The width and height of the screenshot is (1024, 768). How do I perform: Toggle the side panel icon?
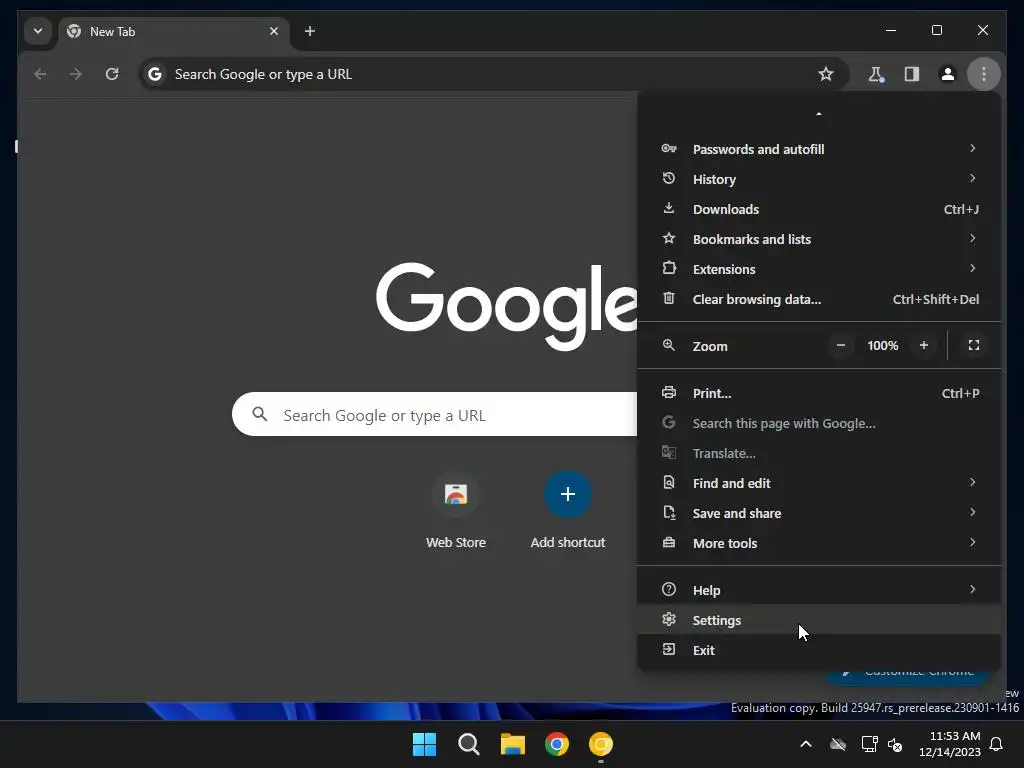click(x=912, y=74)
